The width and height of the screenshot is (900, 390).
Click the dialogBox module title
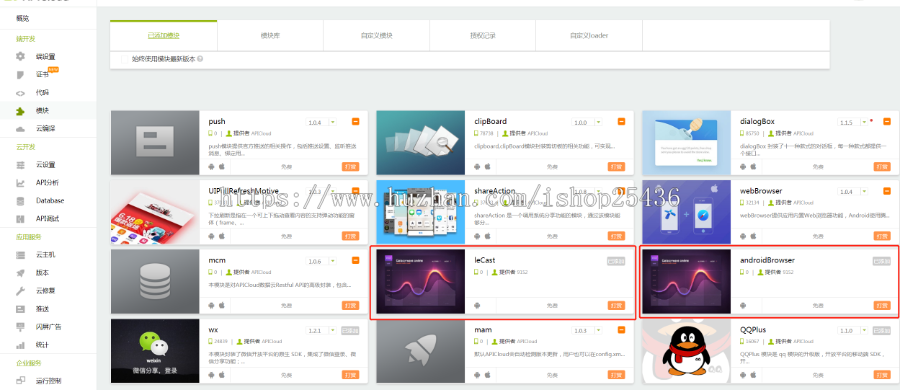pyautogui.click(x=758, y=121)
